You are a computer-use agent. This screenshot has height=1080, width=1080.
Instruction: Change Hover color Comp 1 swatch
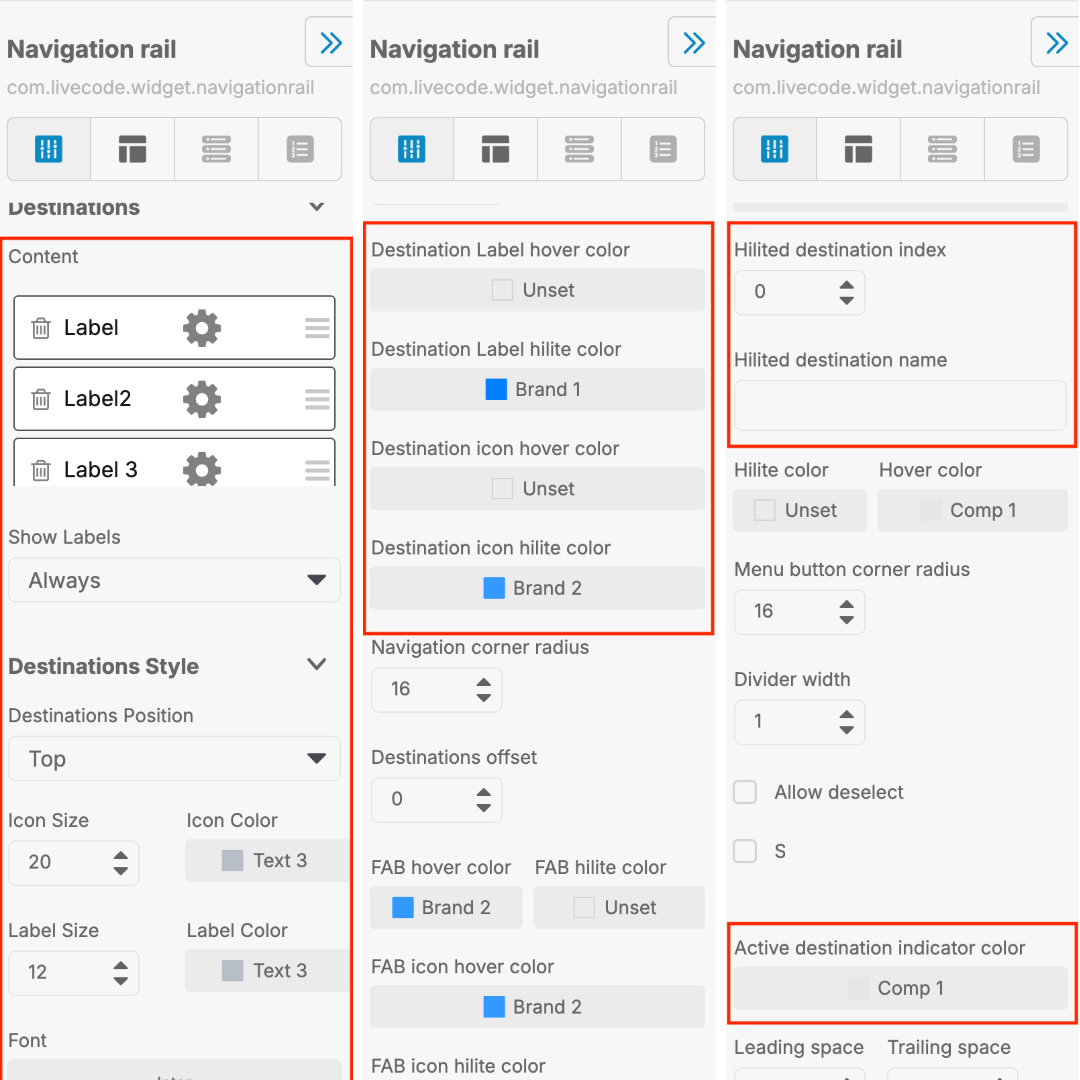point(973,510)
